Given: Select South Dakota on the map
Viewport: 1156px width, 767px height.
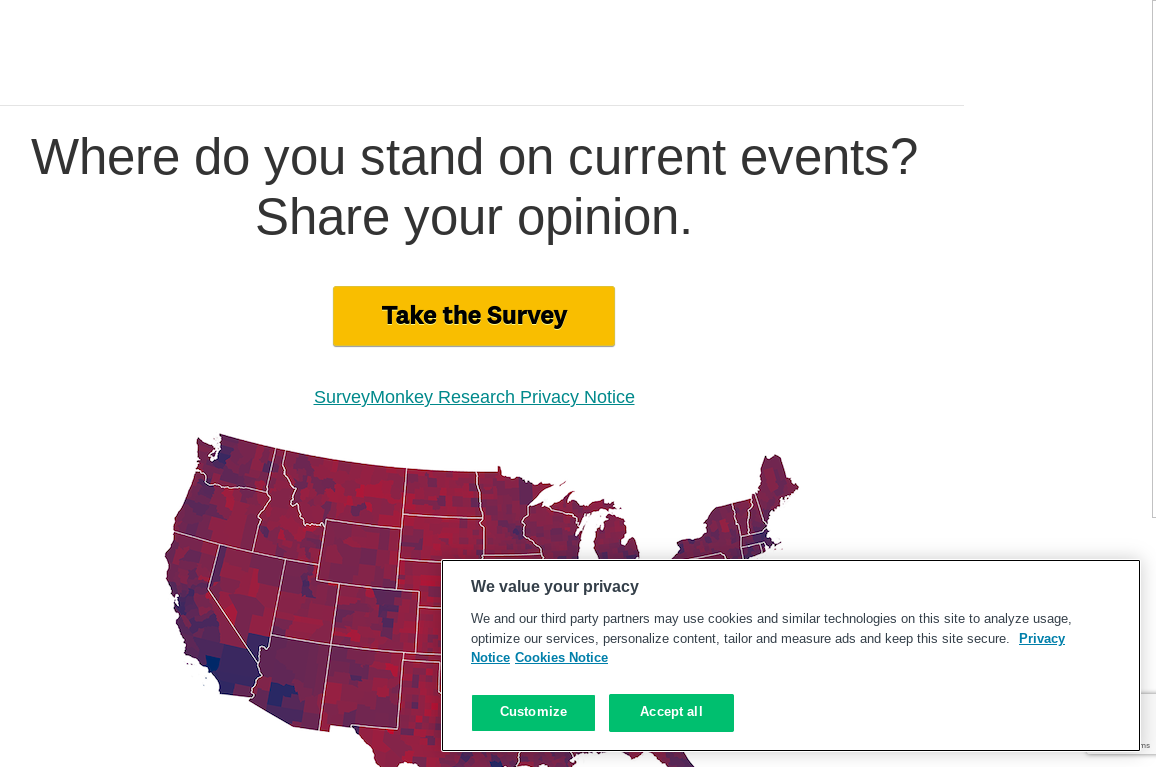Looking at the screenshot, I should coord(442,538).
